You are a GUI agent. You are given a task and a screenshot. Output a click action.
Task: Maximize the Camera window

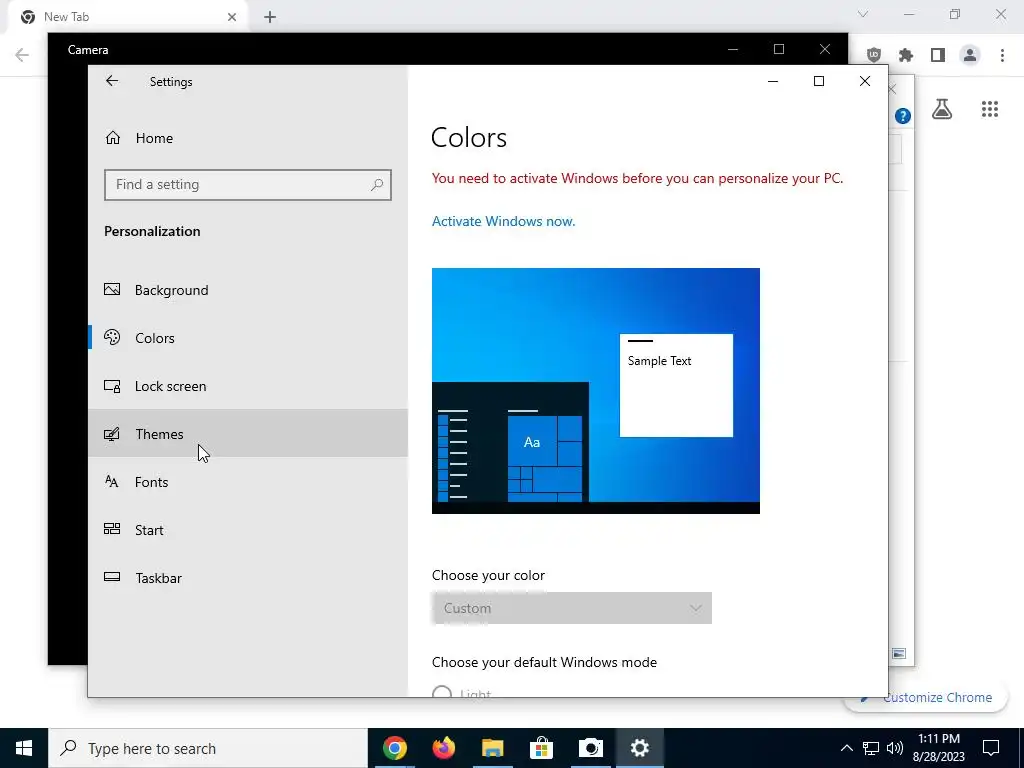[778, 49]
